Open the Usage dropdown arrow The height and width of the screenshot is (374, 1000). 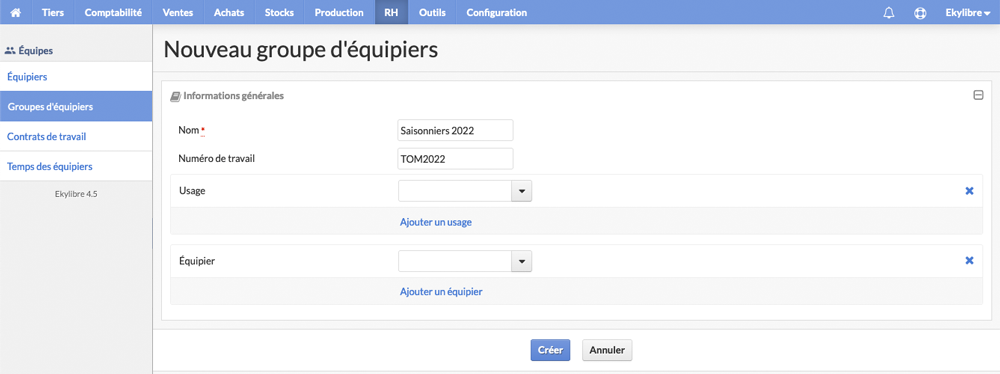pos(522,191)
